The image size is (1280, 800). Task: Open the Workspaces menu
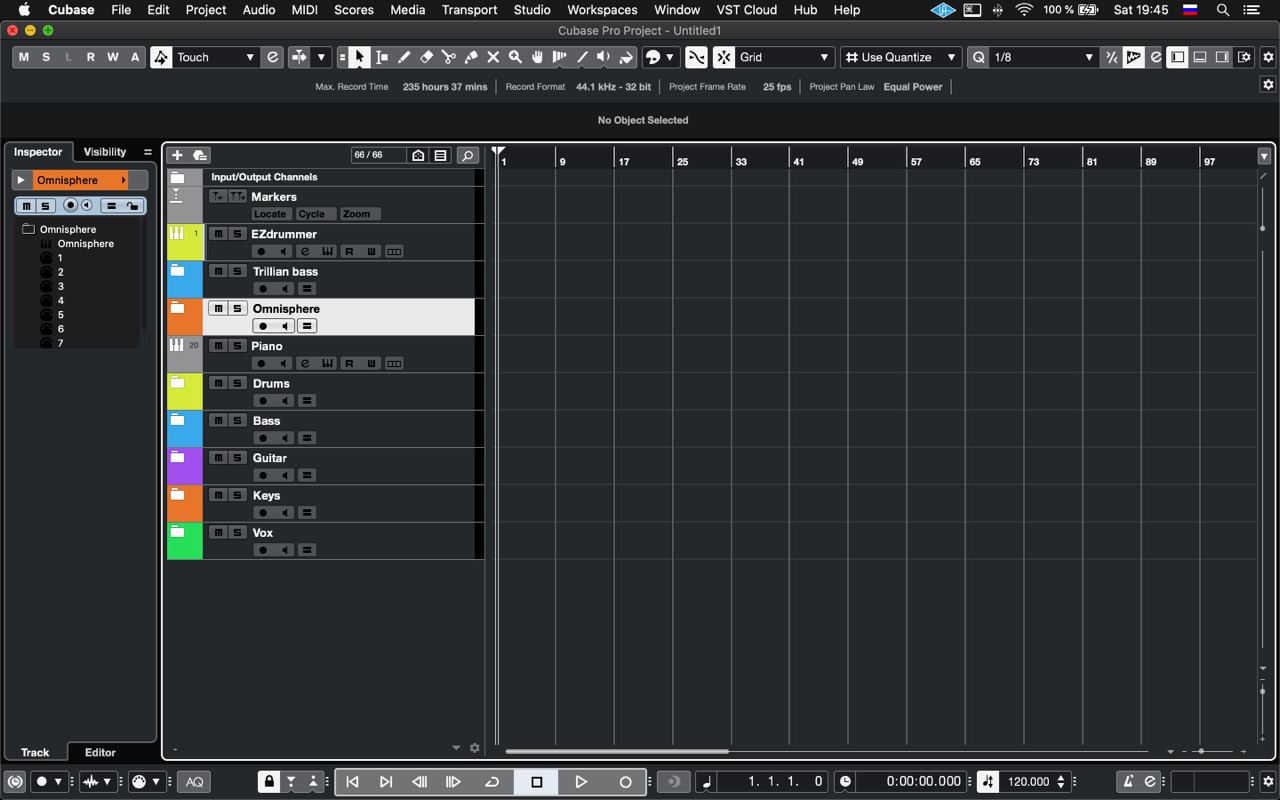(x=602, y=10)
